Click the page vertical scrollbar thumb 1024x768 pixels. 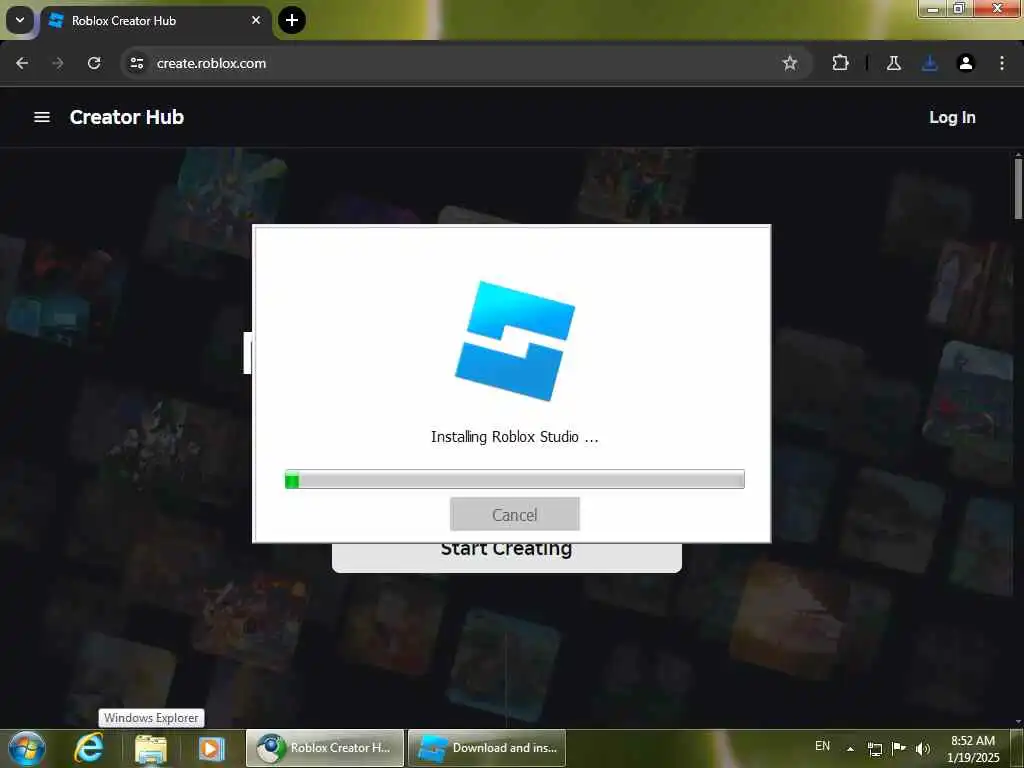pyautogui.click(x=1018, y=187)
